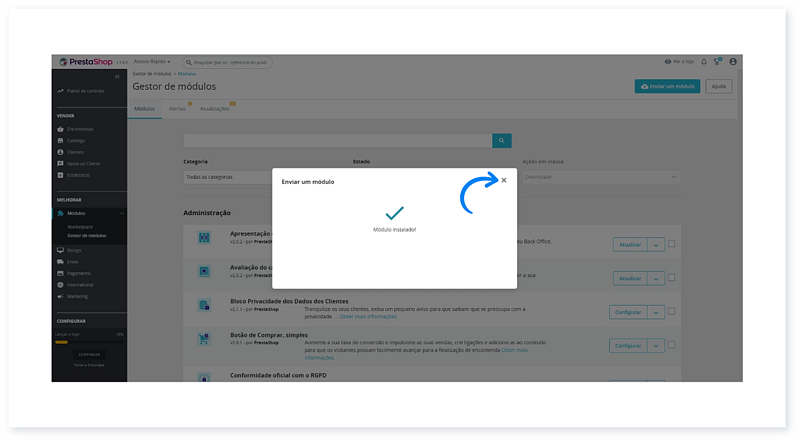800x442 pixels.
Task: Switch to the Atualizações tab
Action: (214, 108)
